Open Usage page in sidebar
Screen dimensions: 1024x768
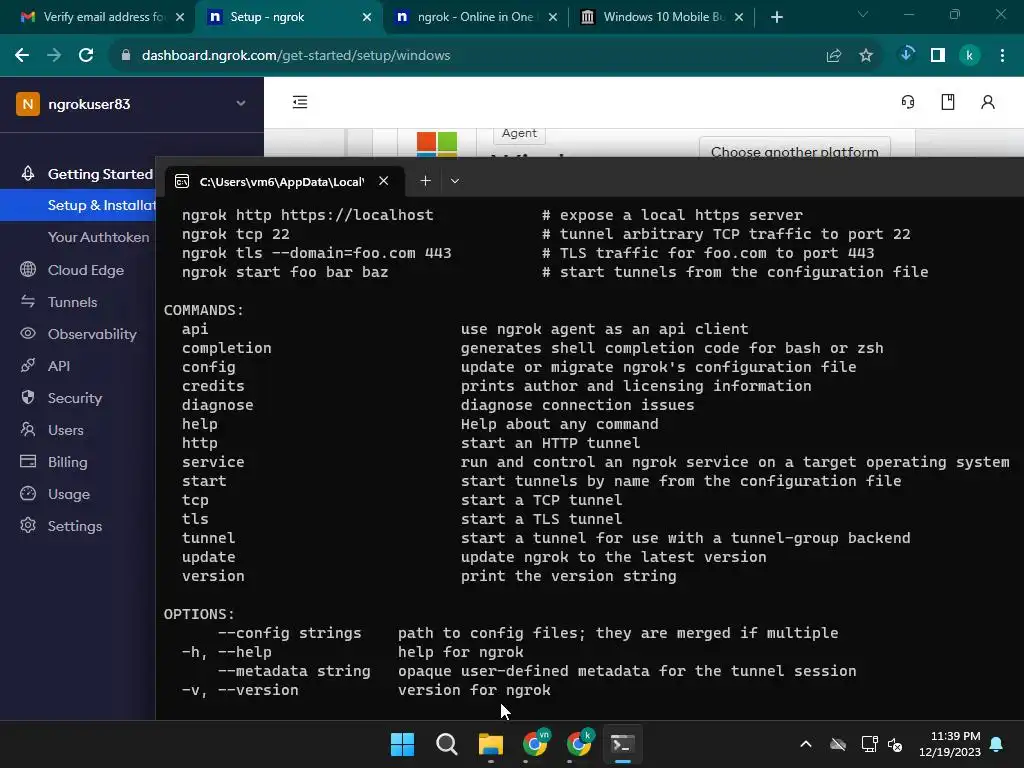click(69, 494)
